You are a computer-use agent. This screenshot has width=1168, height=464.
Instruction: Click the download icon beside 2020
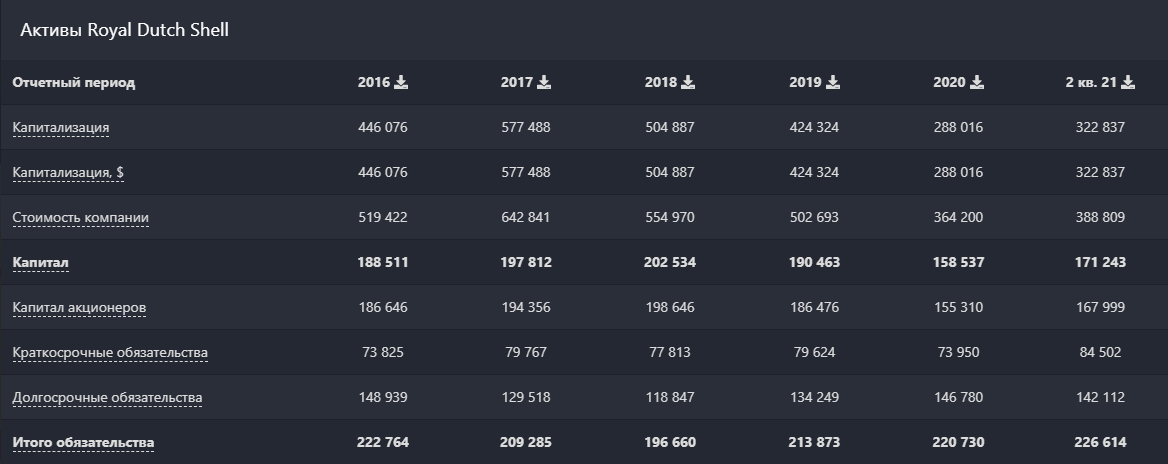point(976,82)
